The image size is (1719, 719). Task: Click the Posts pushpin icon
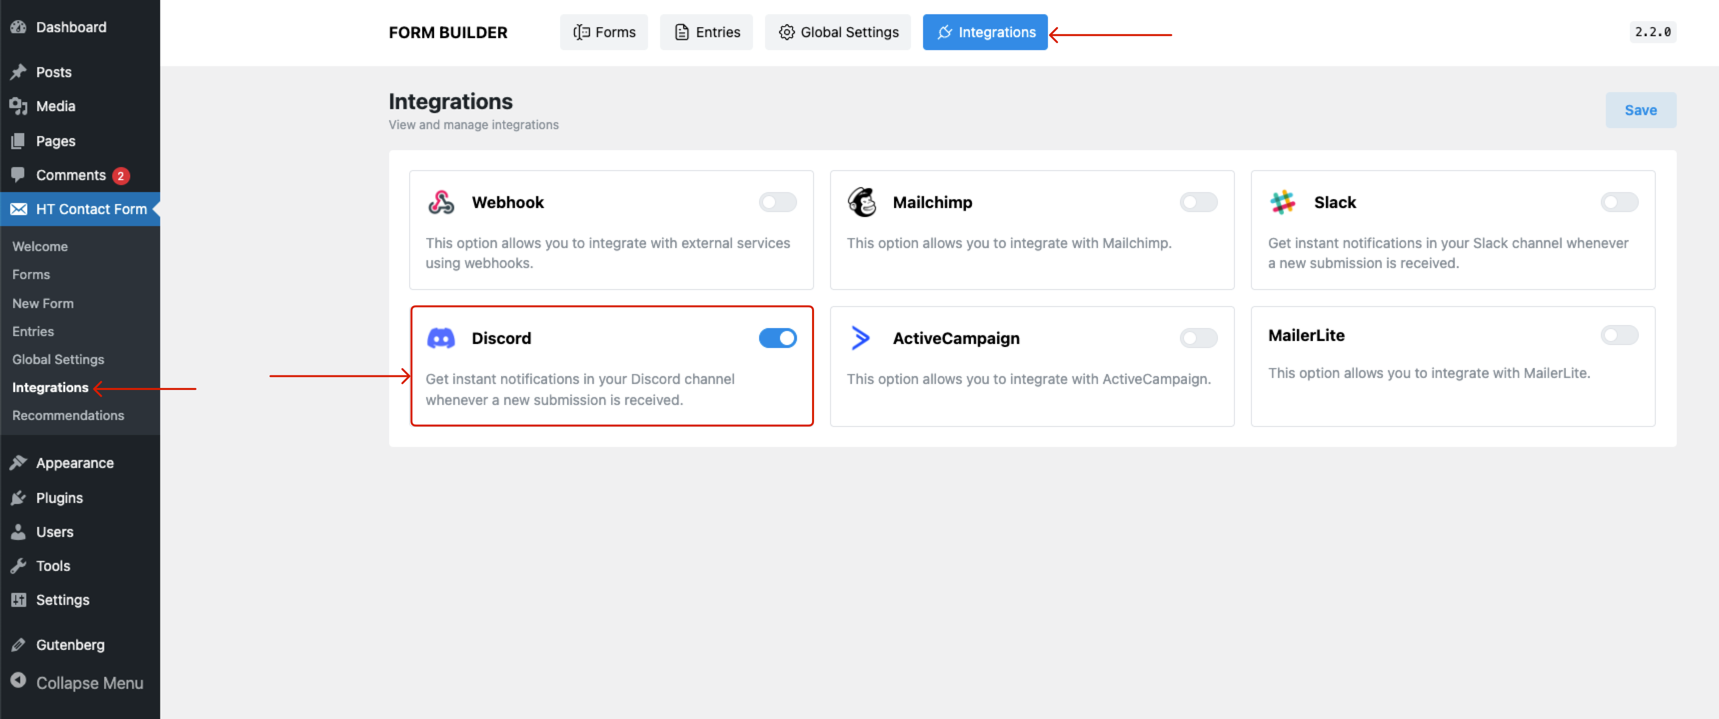[18, 72]
